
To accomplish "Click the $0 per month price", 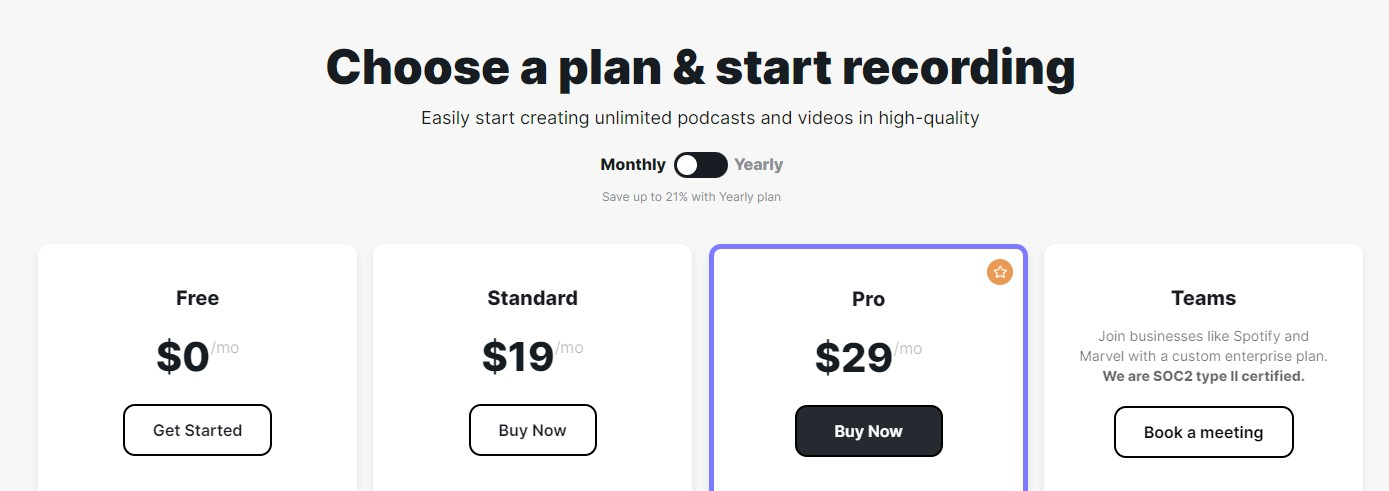I will coord(197,356).
